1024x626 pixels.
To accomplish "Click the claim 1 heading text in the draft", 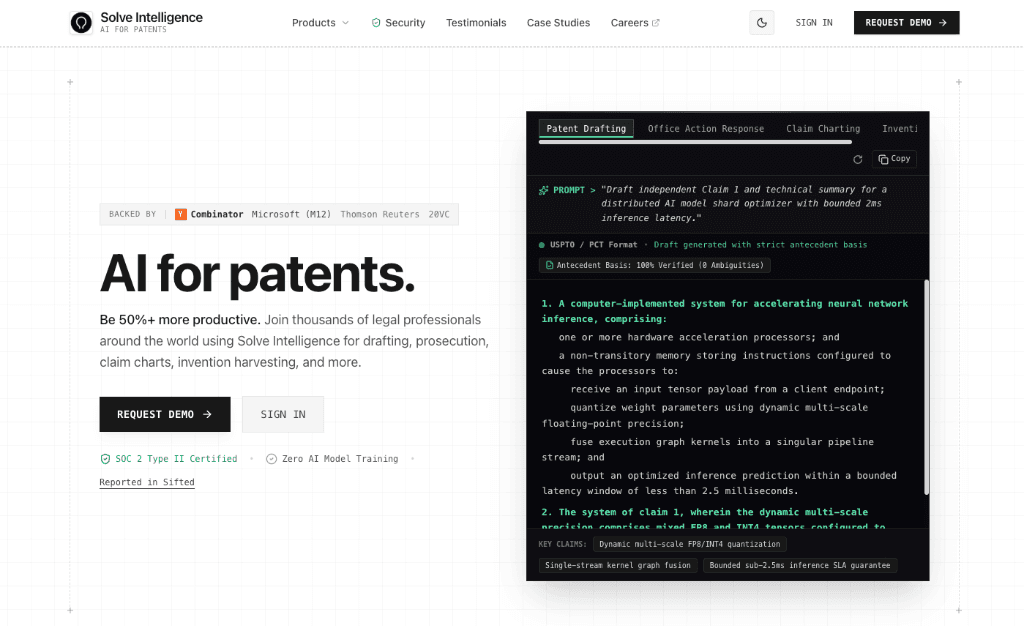I will (x=724, y=311).
